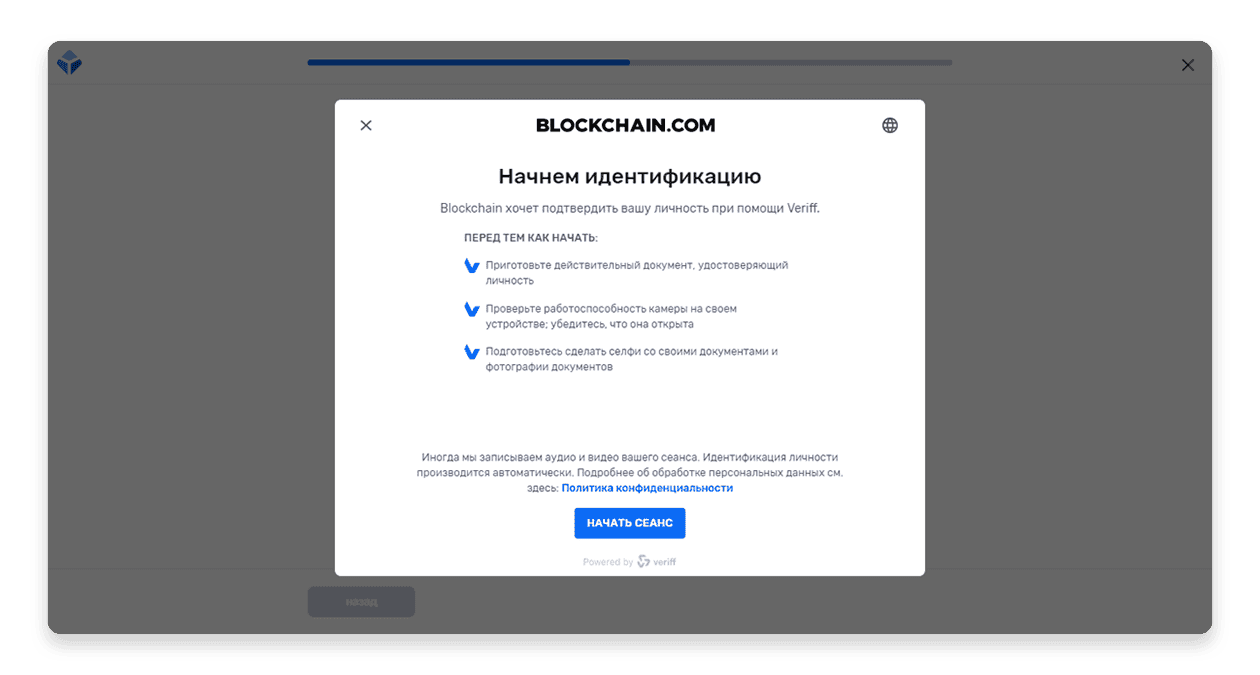Click the checkmark beside the valid document tip
Screen dimensions: 1260x675
472,266
